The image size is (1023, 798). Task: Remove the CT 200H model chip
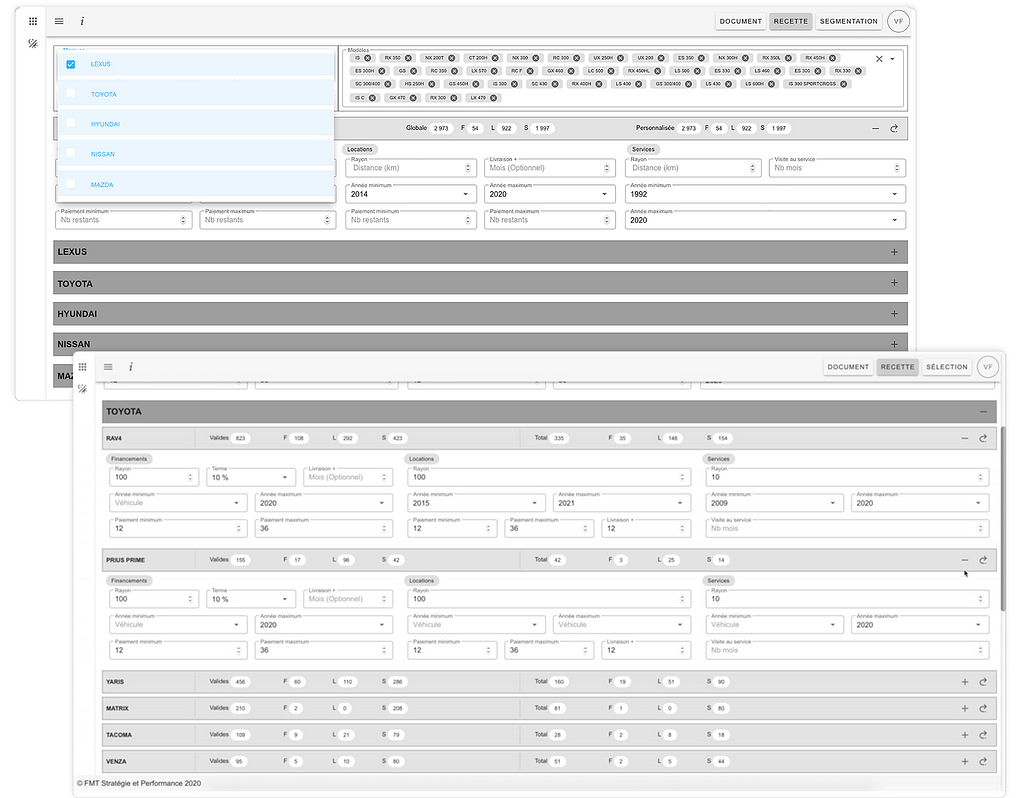point(495,58)
